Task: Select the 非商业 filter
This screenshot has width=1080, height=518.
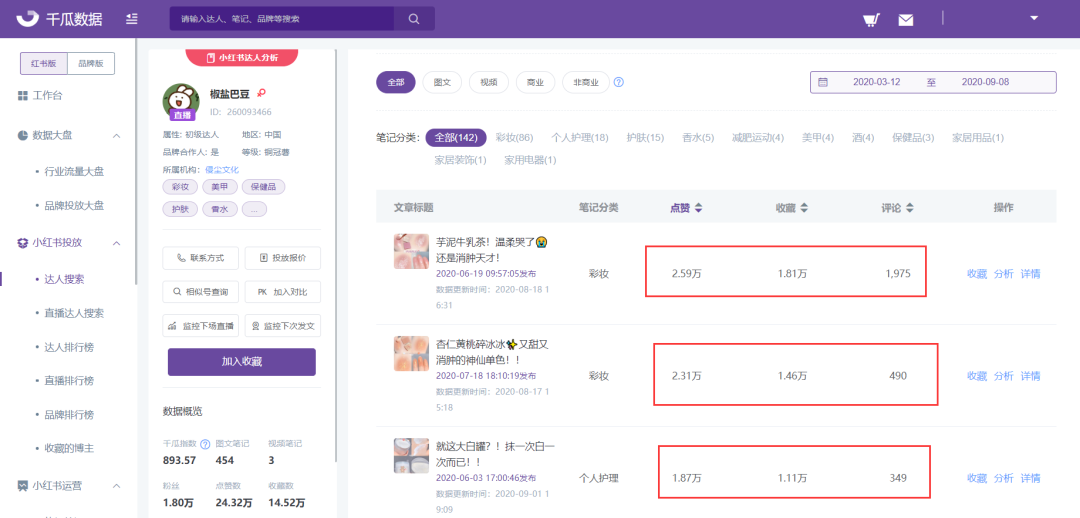Action: pyautogui.click(x=586, y=82)
